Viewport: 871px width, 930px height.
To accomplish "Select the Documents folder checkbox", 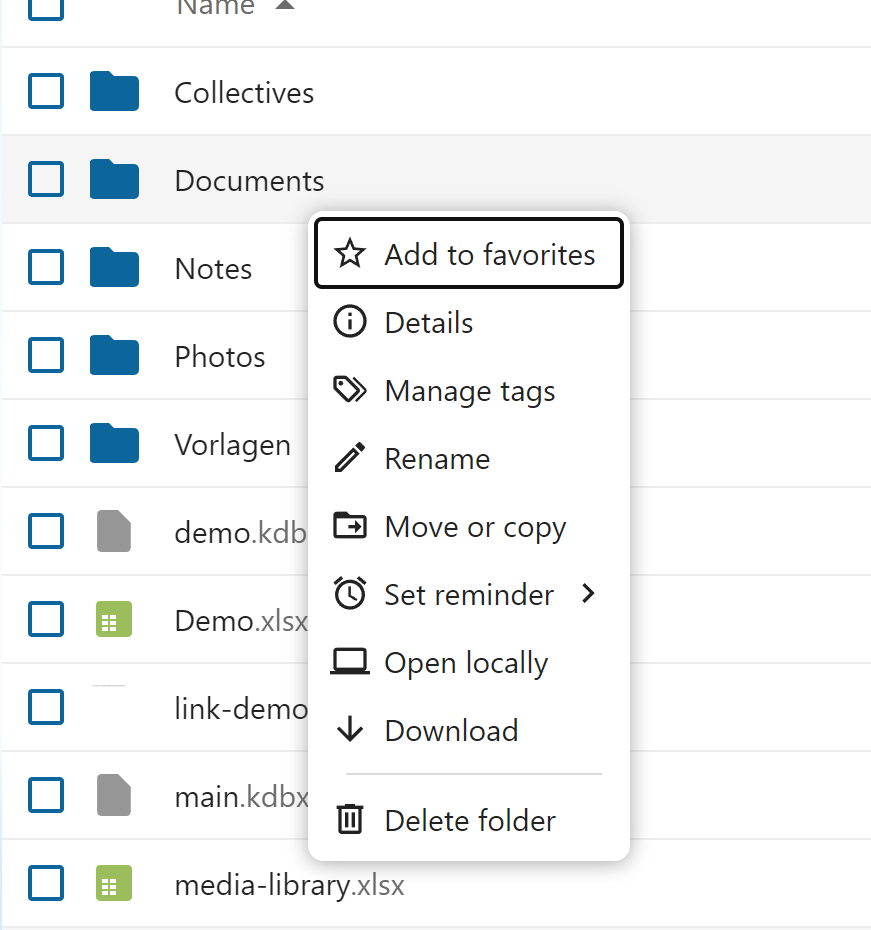I will click(x=46, y=180).
